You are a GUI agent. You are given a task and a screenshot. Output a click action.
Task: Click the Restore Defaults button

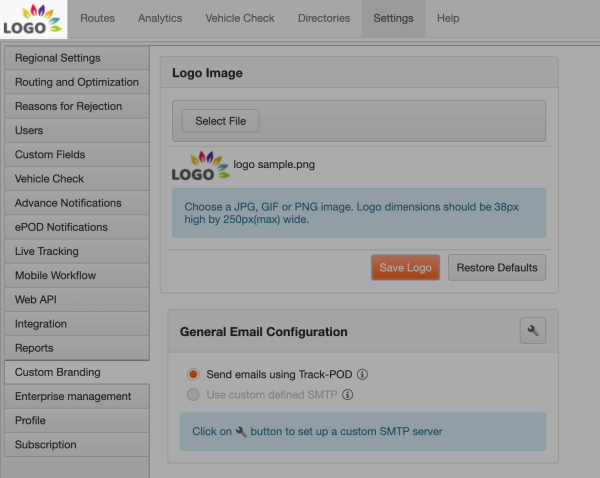[x=497, y=268]
